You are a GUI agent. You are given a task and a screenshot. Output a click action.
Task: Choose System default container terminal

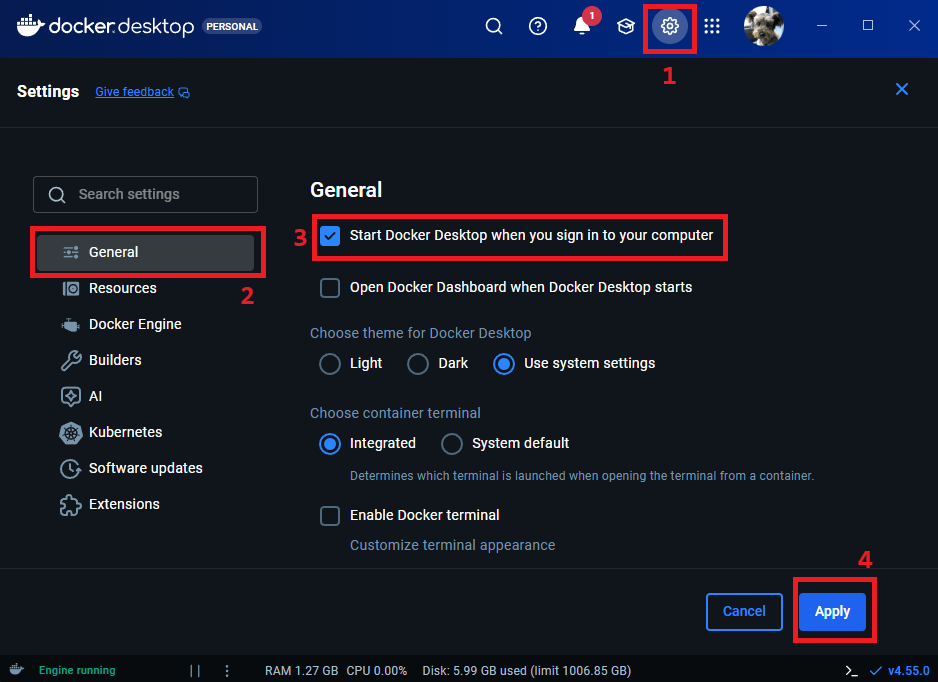(452, 443)
